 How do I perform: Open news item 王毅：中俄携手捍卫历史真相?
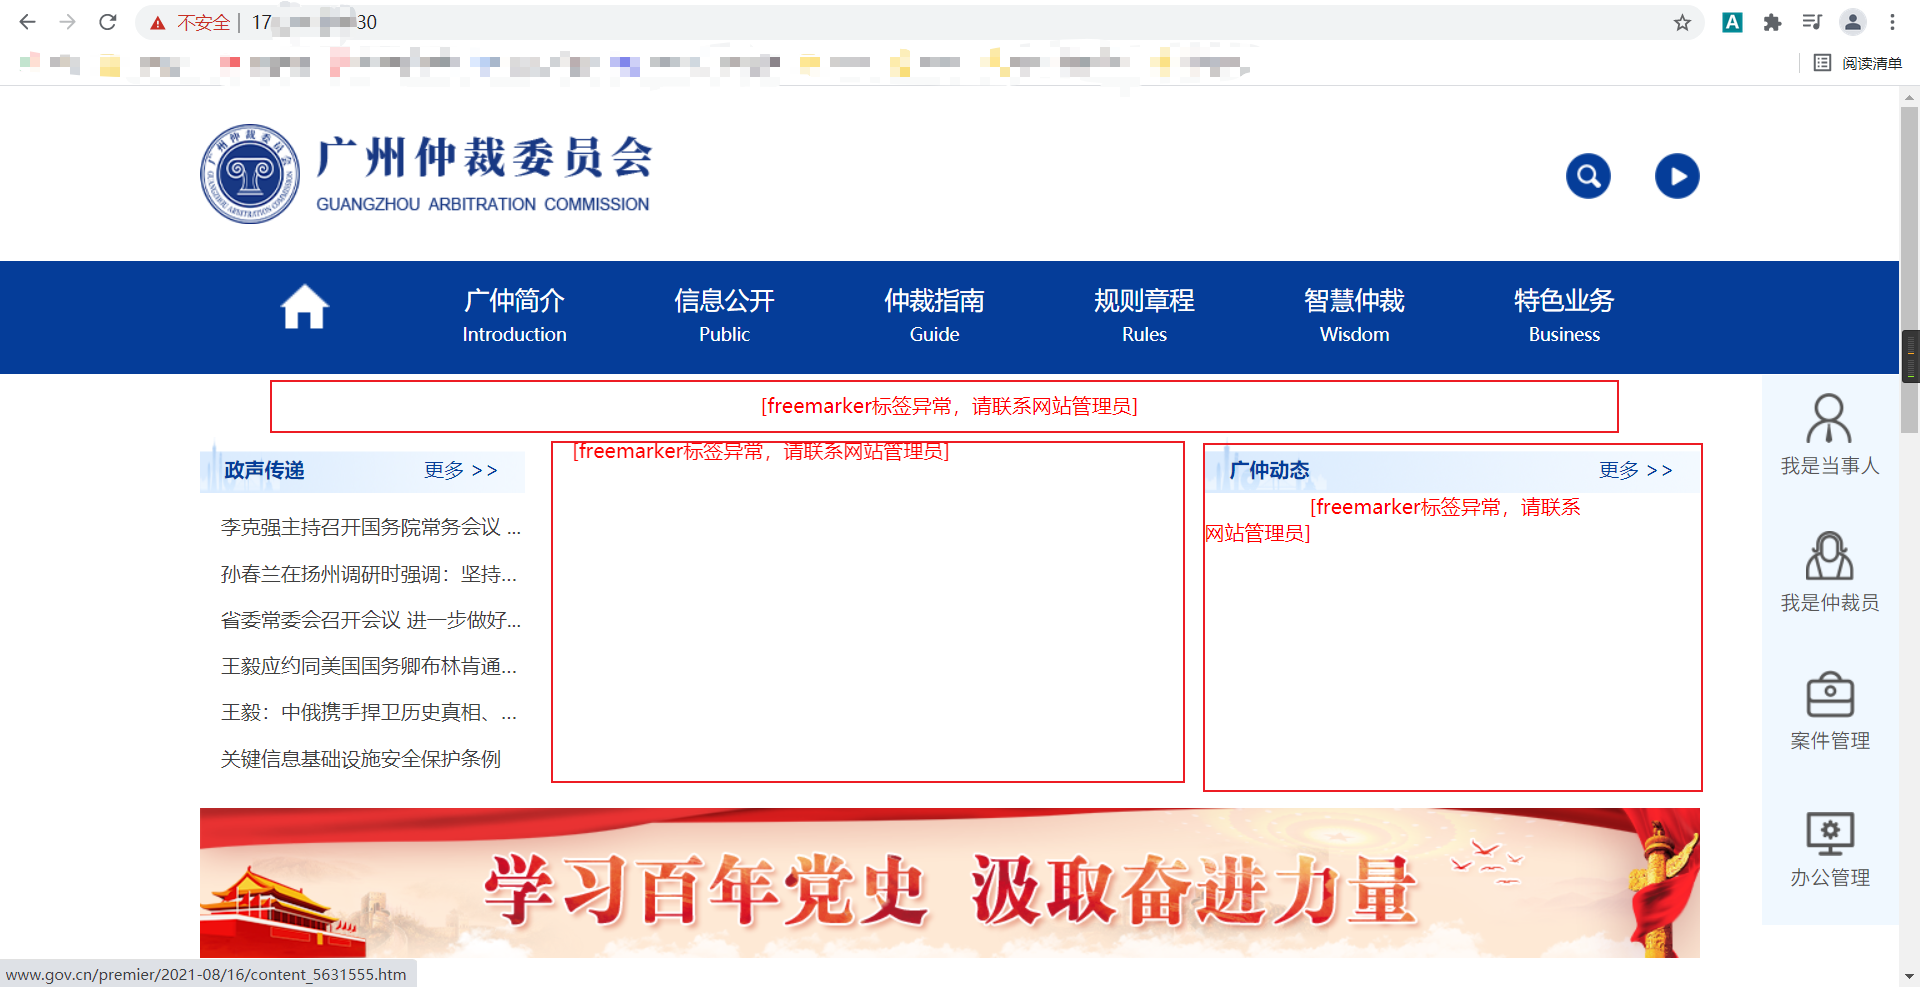[x=369, y=712]
